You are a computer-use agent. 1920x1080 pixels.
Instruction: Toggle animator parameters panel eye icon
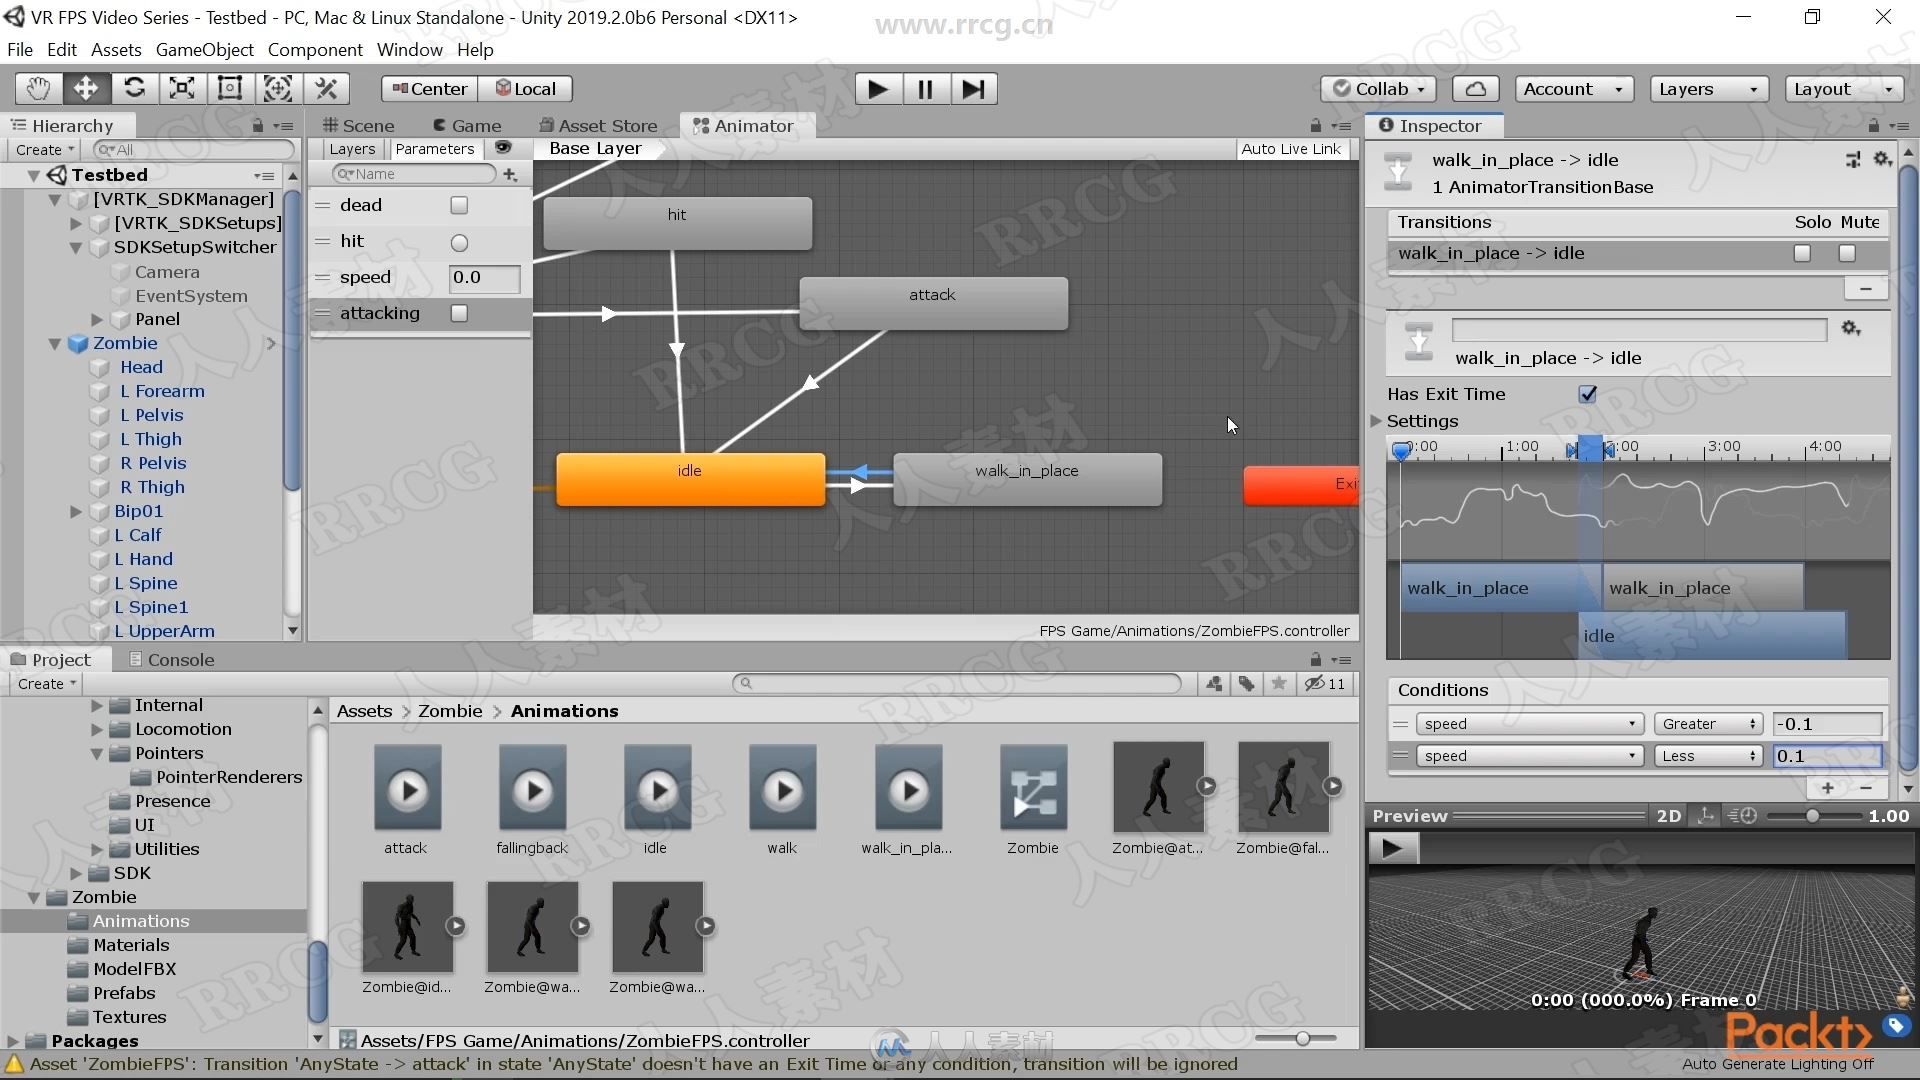[504, 148]
